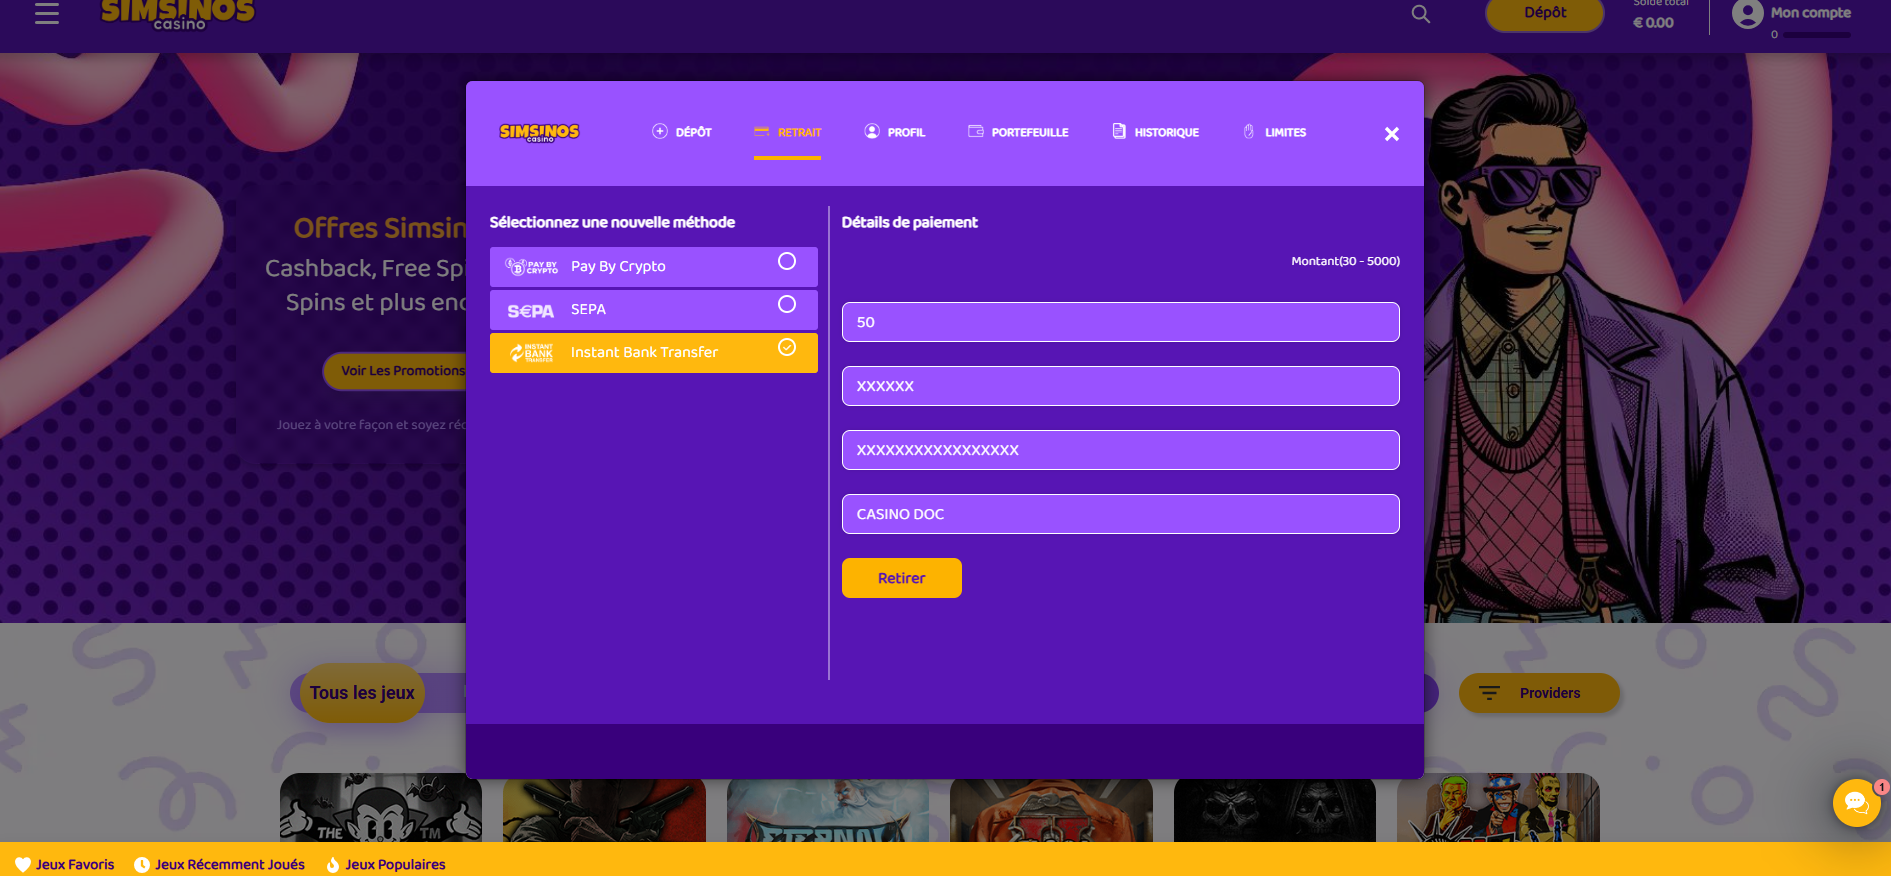Viewport: 1891px width, 876px height.
Task: Open the hamburger menu icon
Action: click(x=47, y=13)
